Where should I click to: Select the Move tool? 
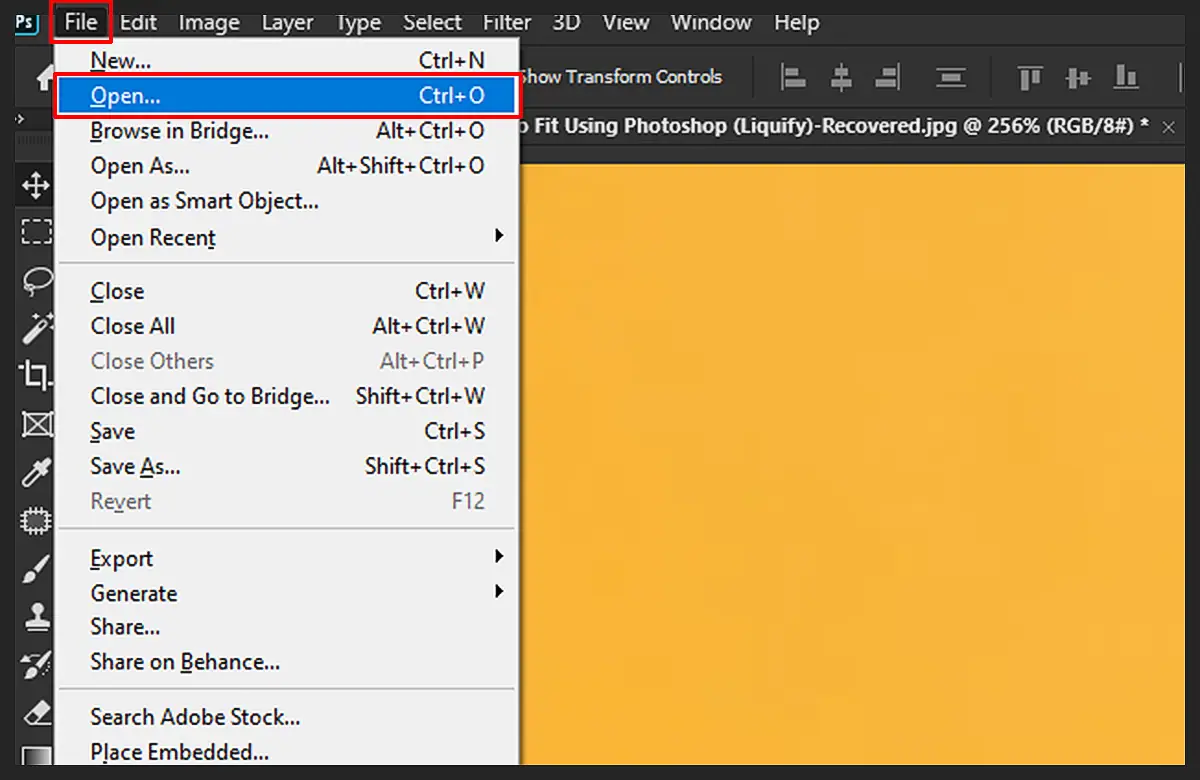(x=35, y=185)
